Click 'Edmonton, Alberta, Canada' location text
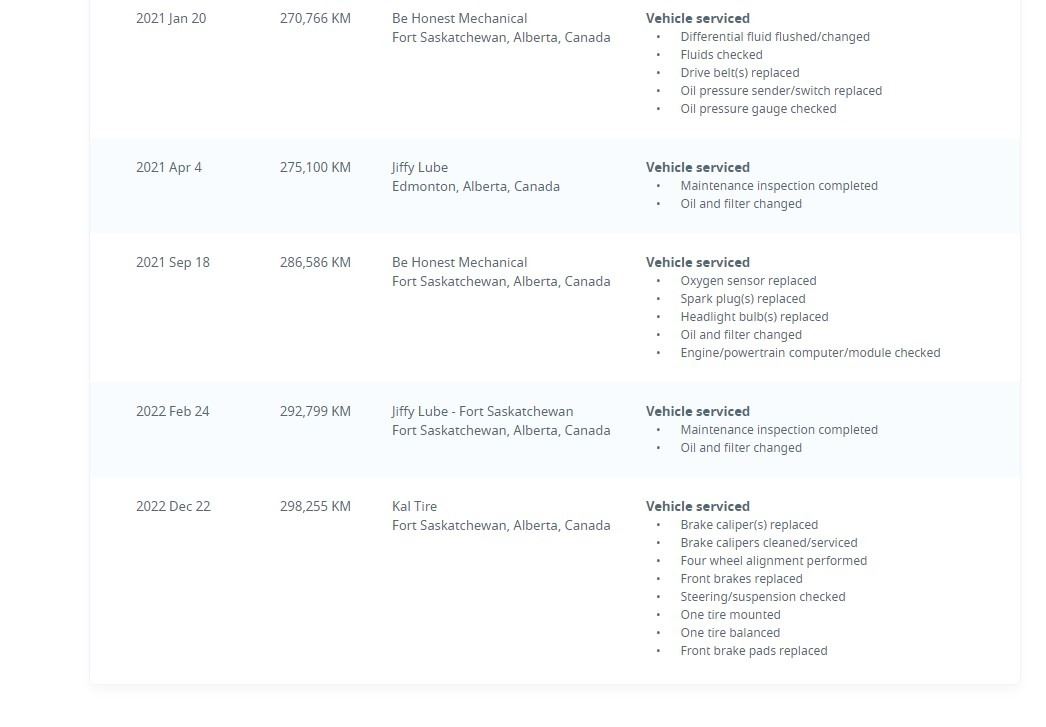Image resolution: width=1046 pixels, height=727 pixels. point(476,186)
